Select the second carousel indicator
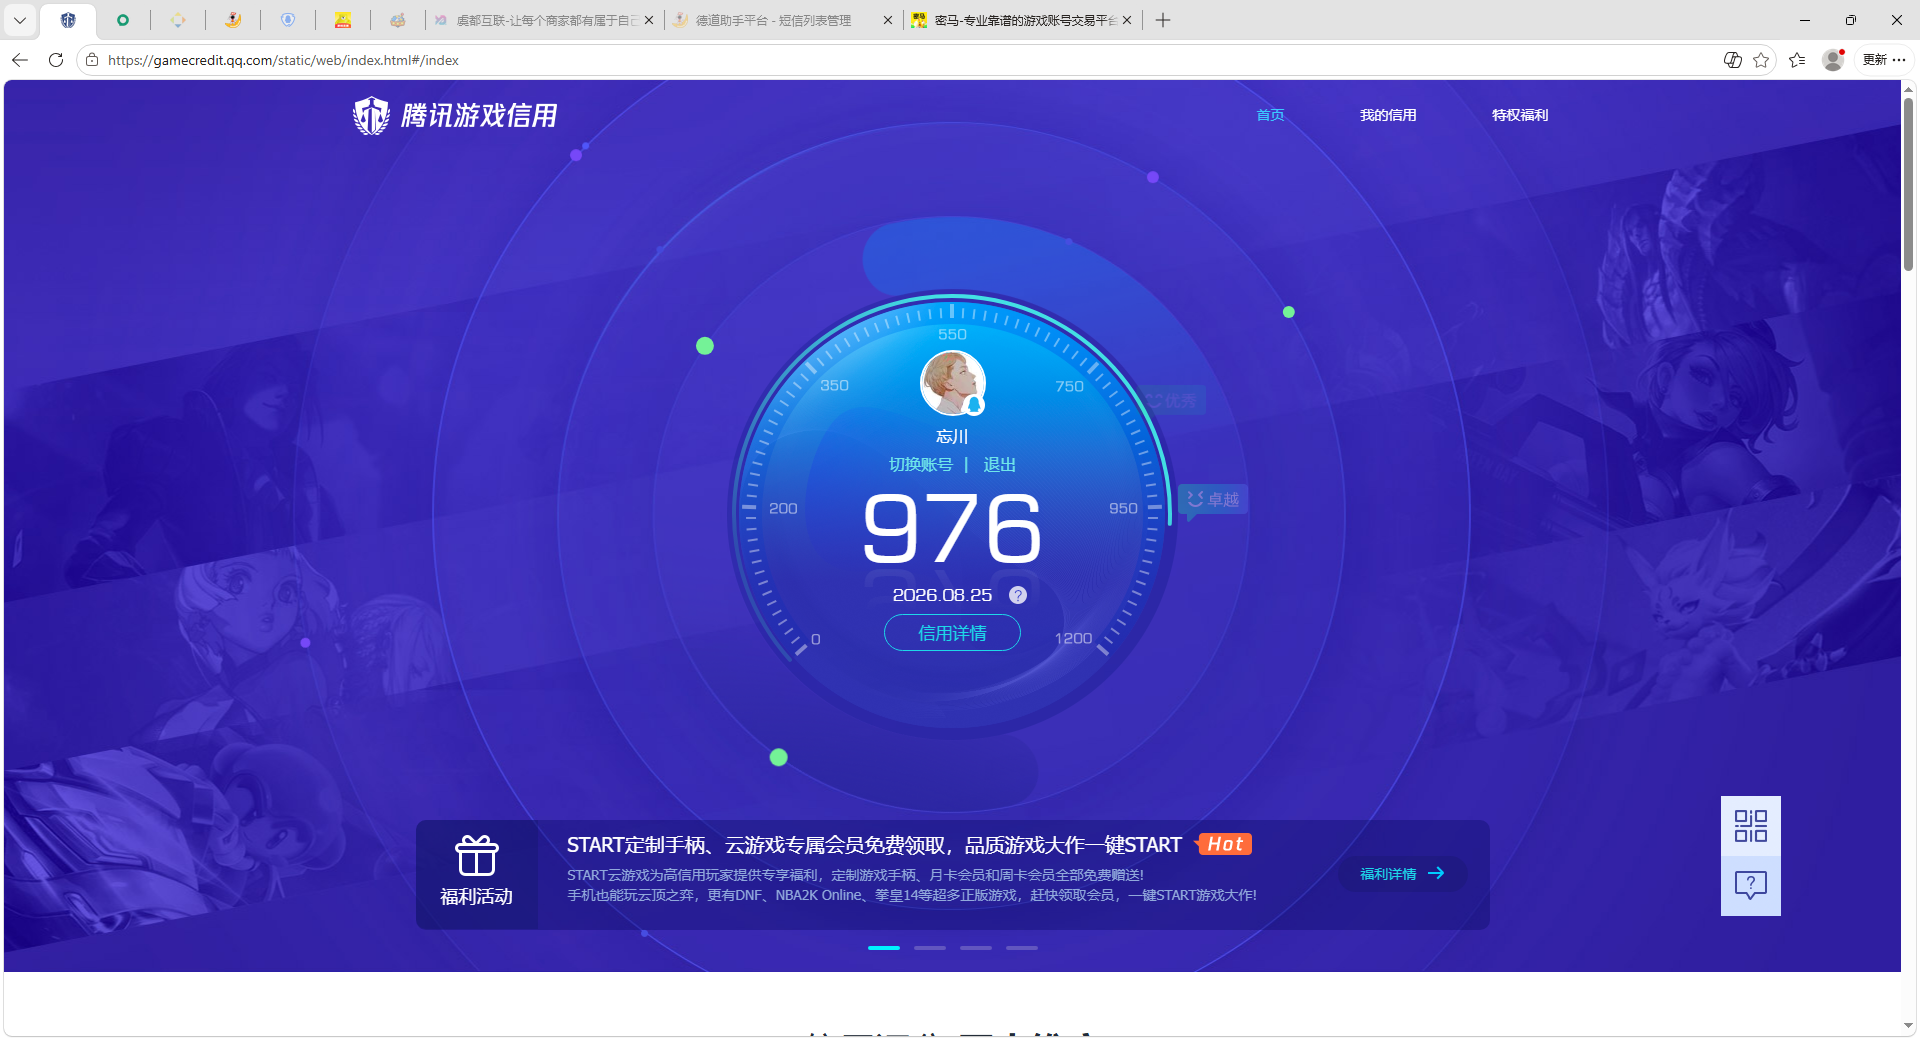 pos(930,948)
